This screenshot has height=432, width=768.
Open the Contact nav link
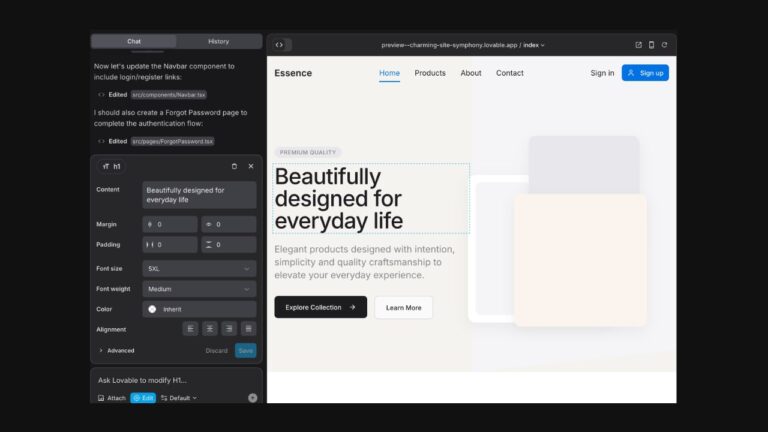point(509,73)
